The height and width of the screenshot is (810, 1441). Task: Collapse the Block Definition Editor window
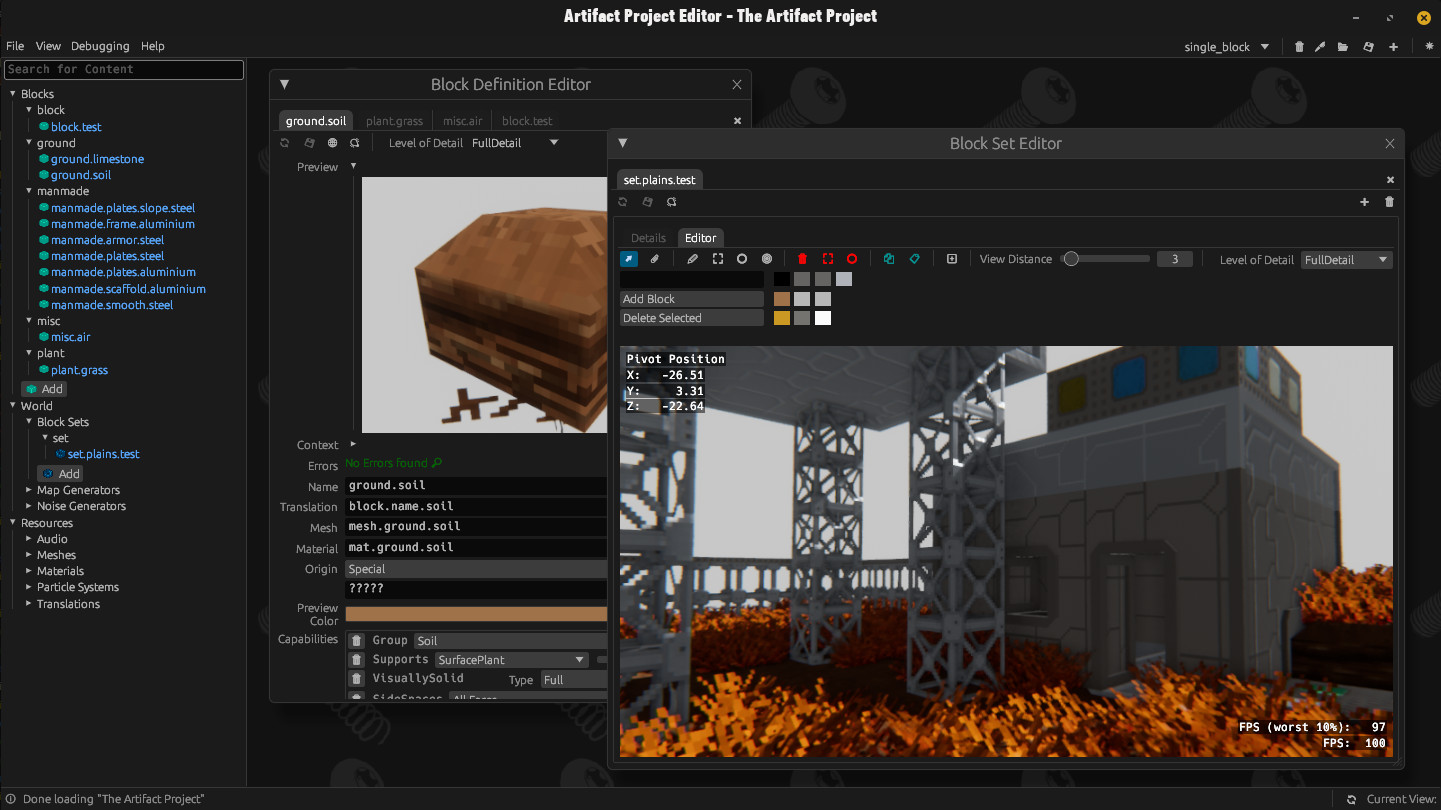click(284, 85)
